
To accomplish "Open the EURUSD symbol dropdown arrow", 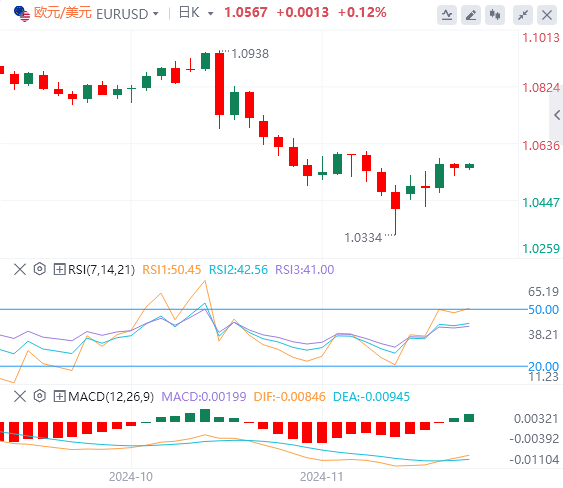I will pyautogui.click(x=155, y=14).
